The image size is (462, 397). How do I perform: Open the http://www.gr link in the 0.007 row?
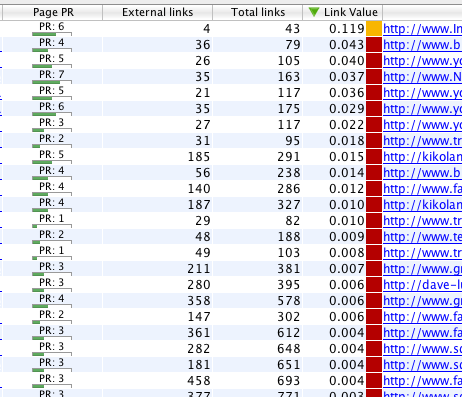[x=422, y=269]
